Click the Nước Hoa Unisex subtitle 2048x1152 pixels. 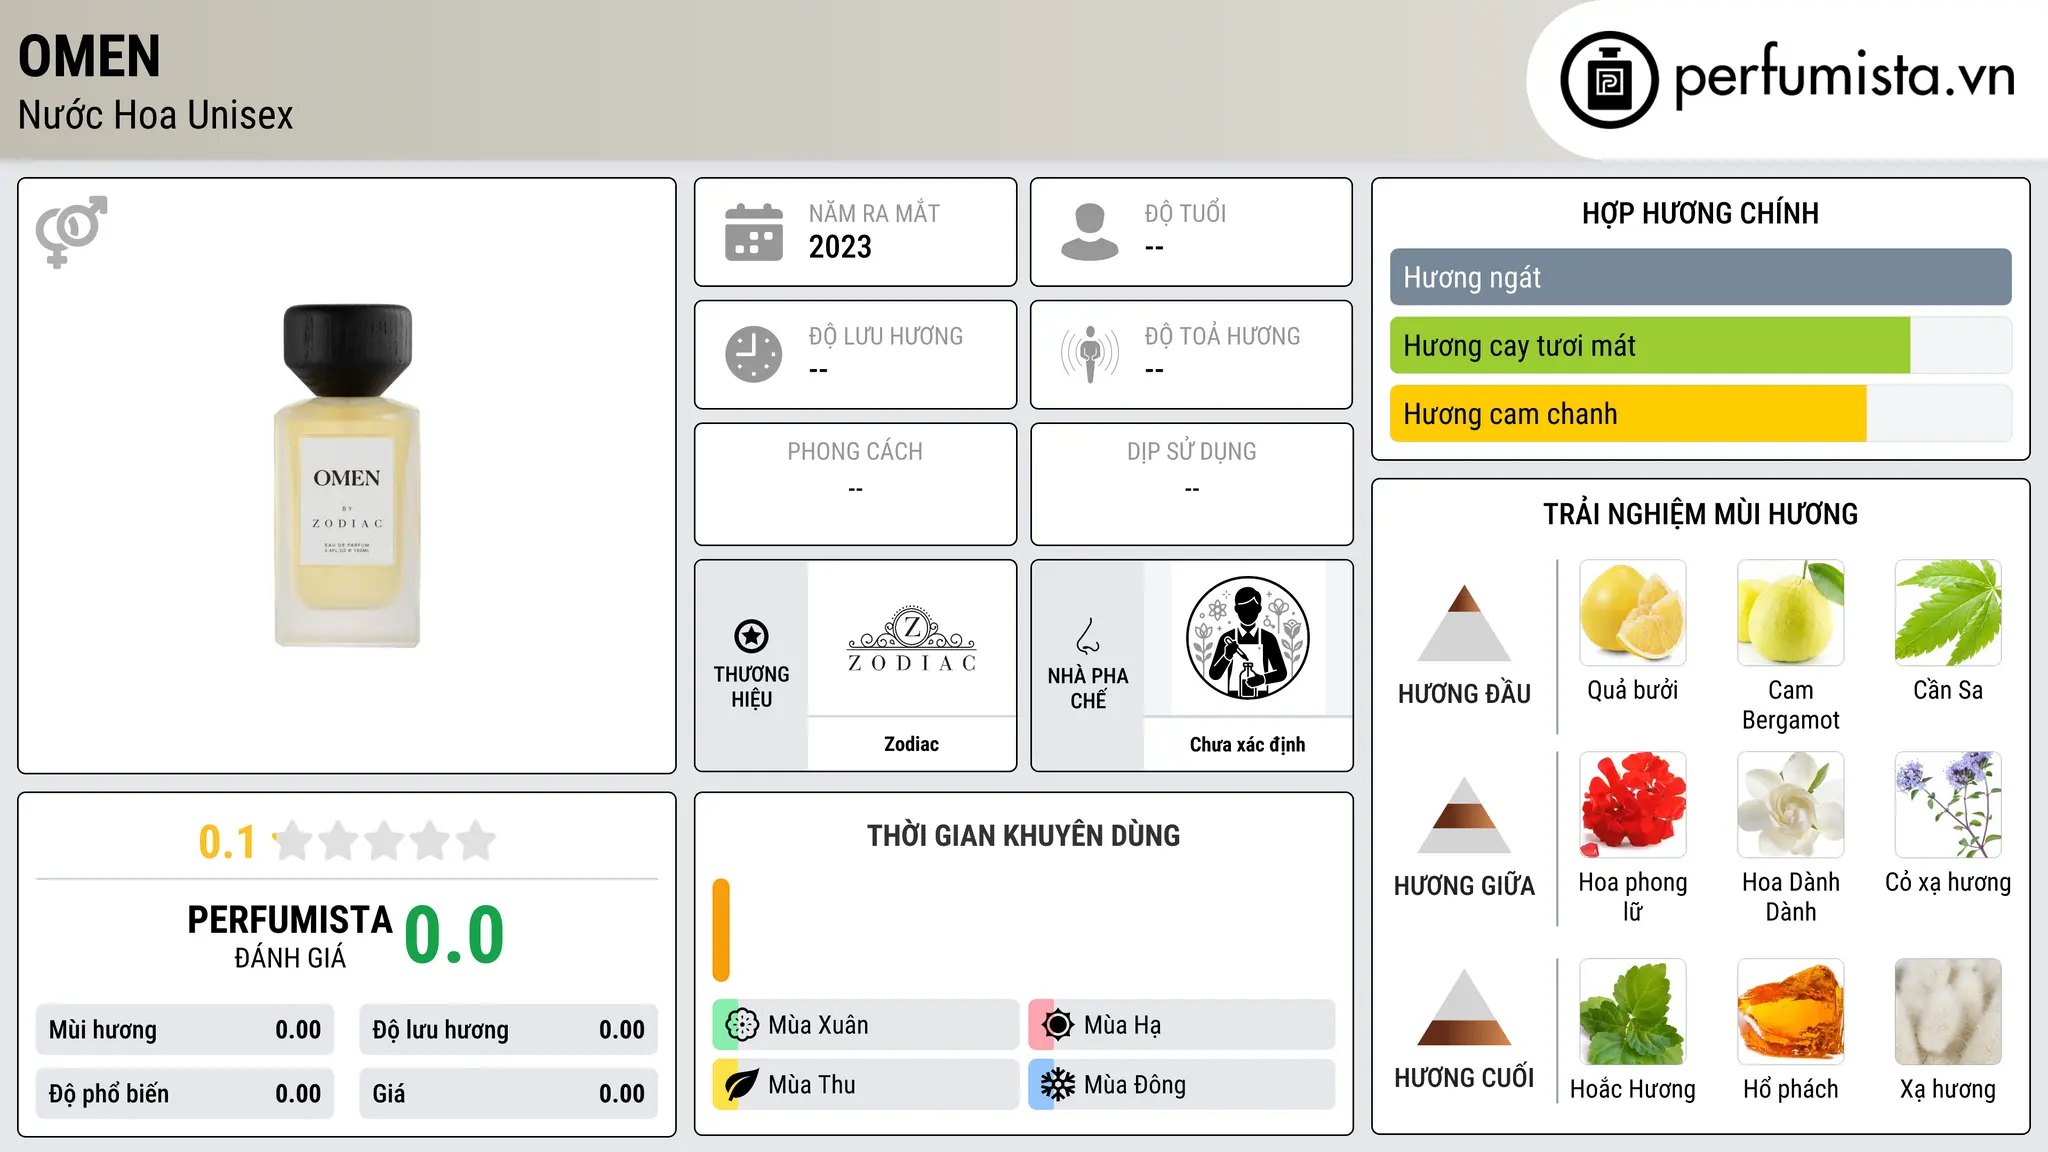tap(155, 116)
